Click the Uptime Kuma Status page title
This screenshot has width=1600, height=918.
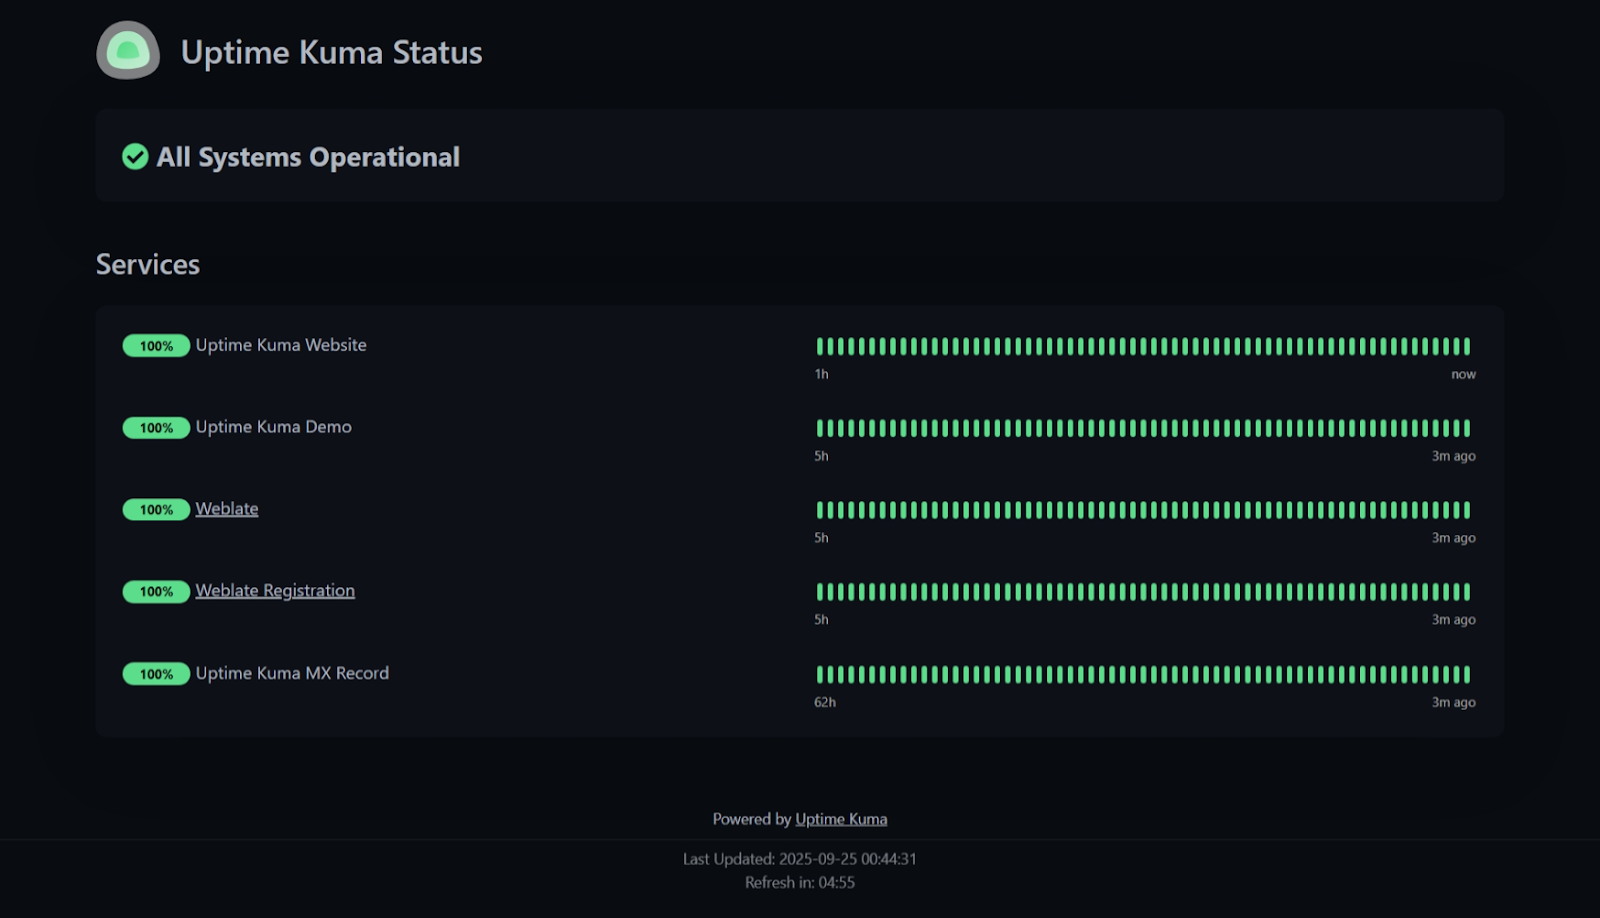tap(331, 52)
